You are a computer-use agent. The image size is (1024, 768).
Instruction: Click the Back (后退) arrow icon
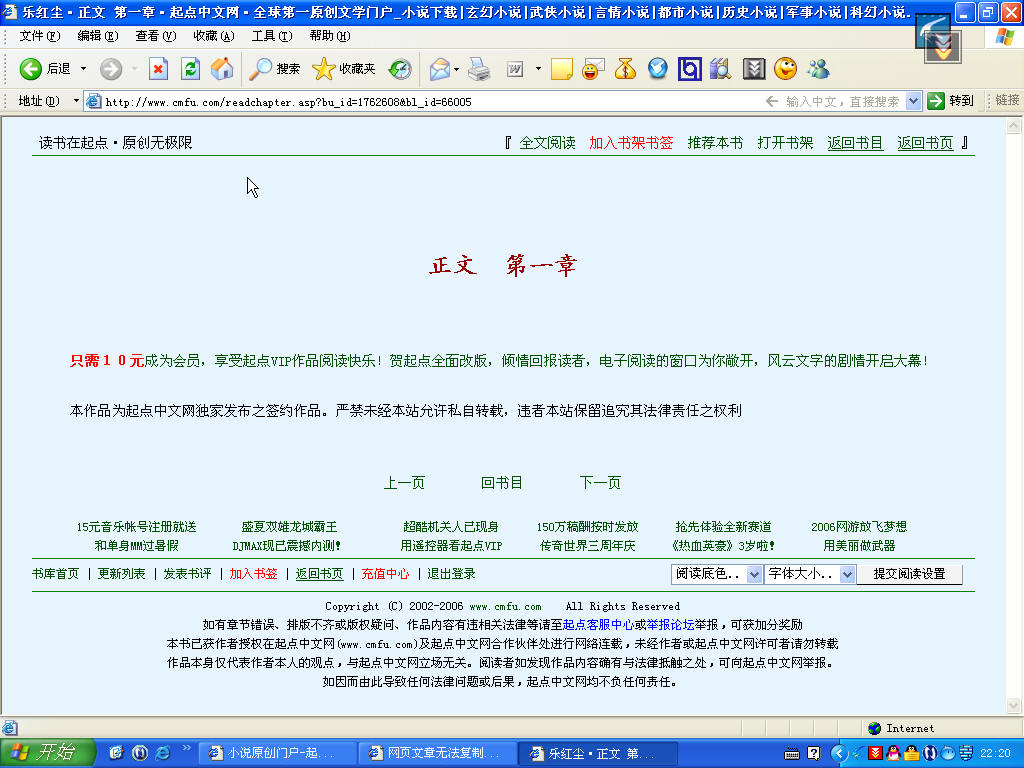31,69
